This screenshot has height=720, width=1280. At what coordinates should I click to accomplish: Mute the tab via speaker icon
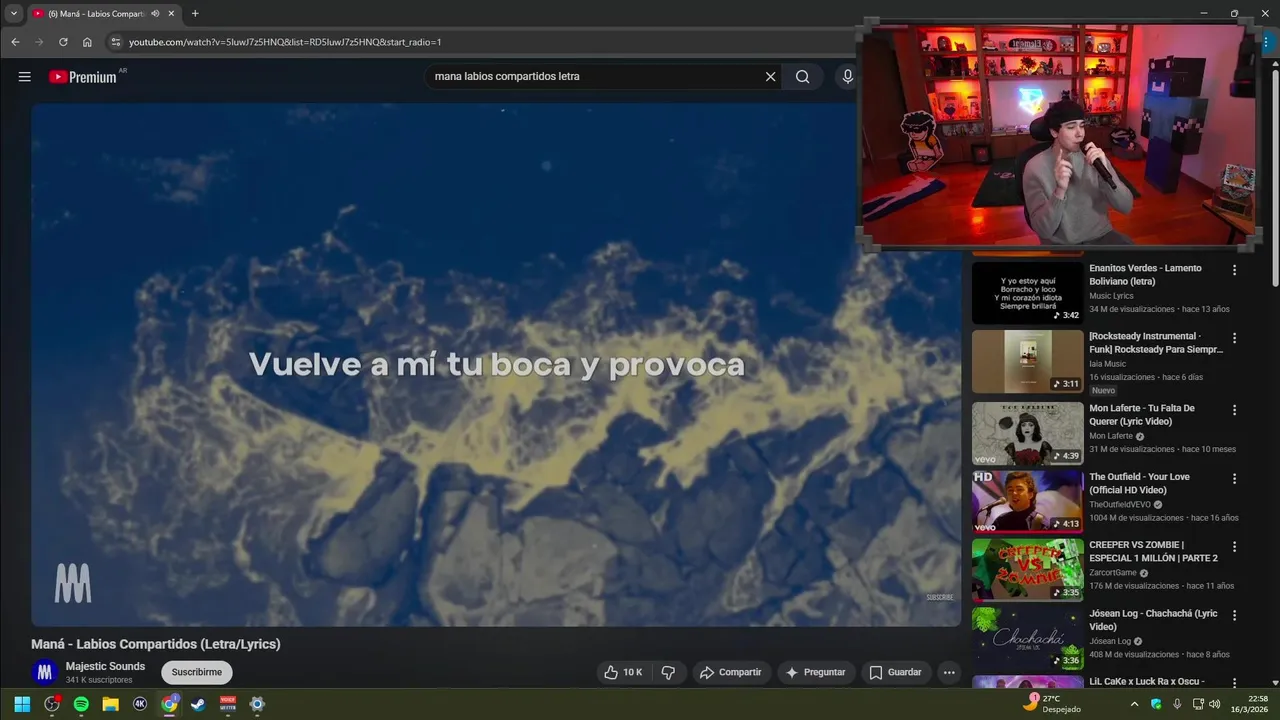pos(155,14)
